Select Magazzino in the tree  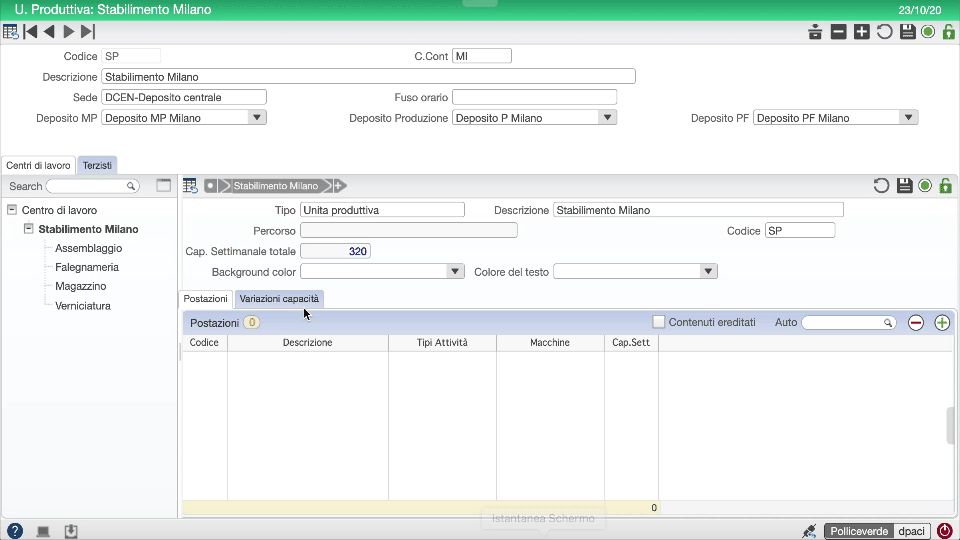[81, 286]
